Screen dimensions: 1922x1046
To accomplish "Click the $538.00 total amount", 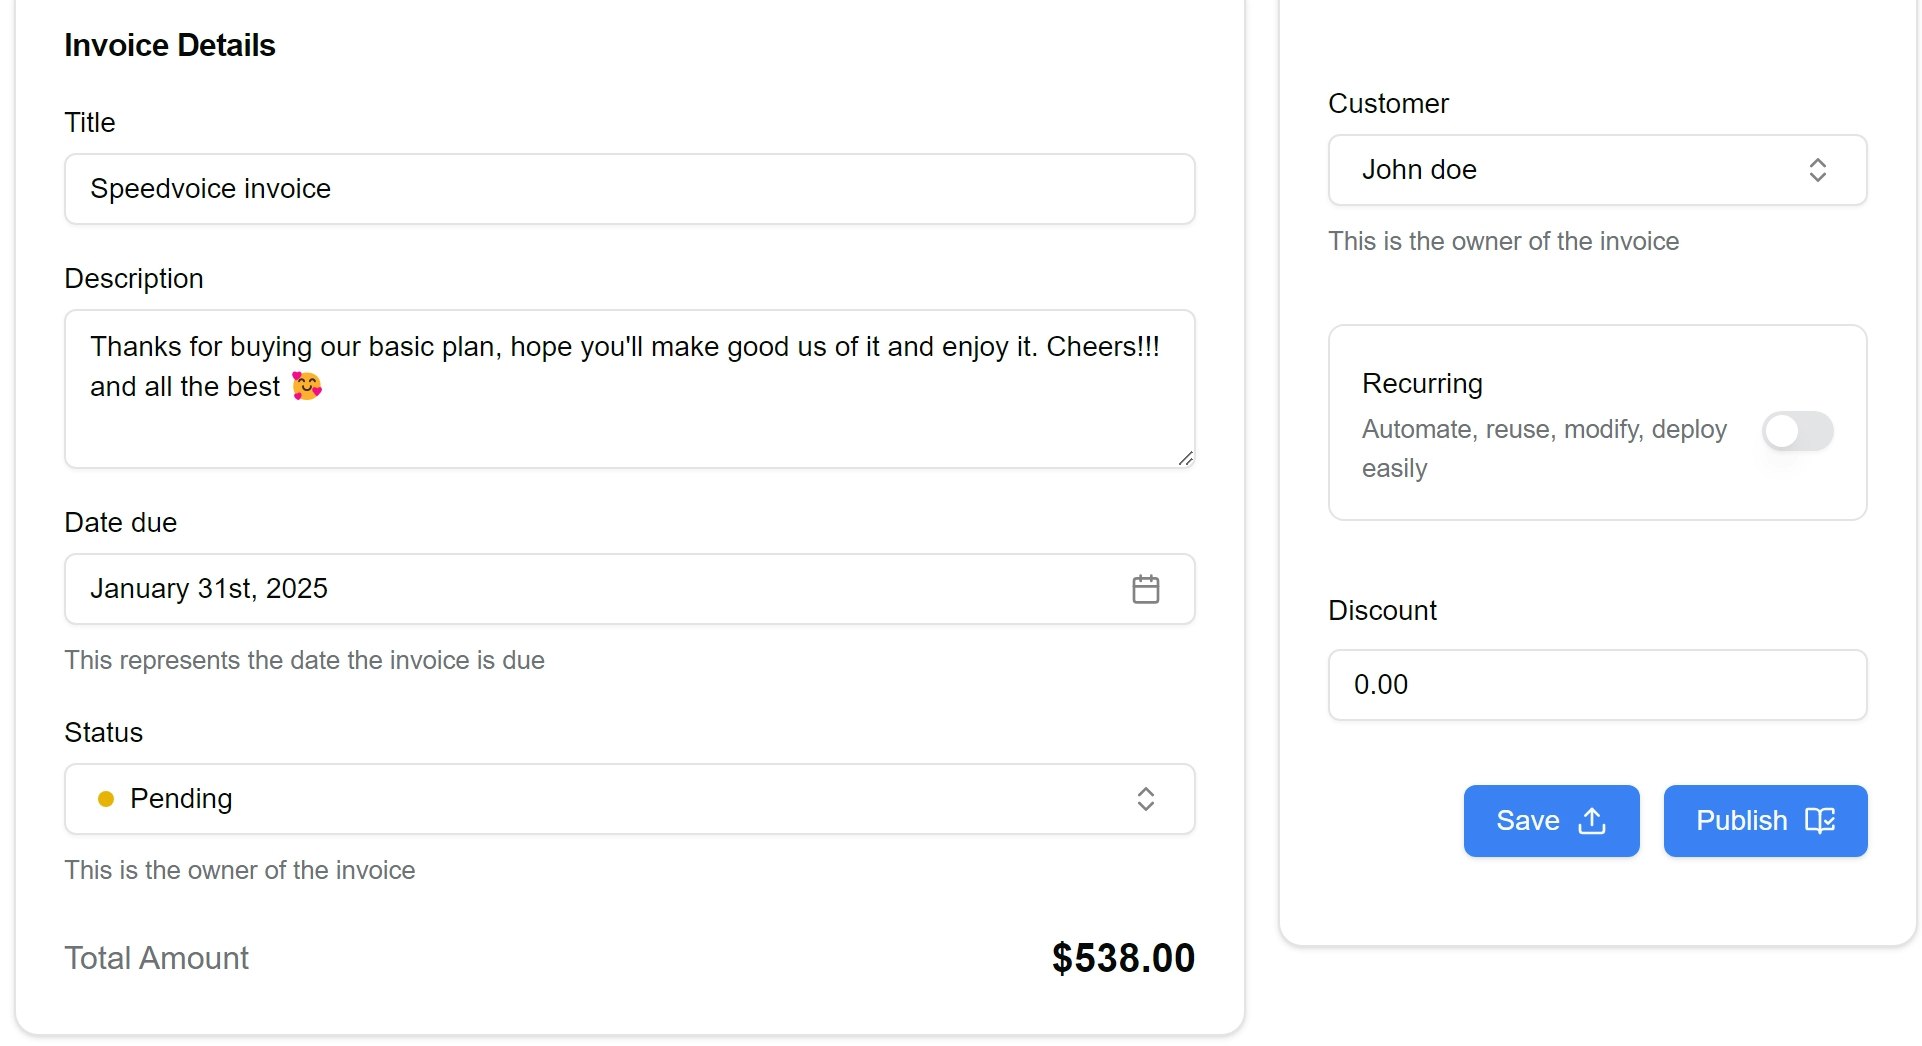I will 1122,958.
